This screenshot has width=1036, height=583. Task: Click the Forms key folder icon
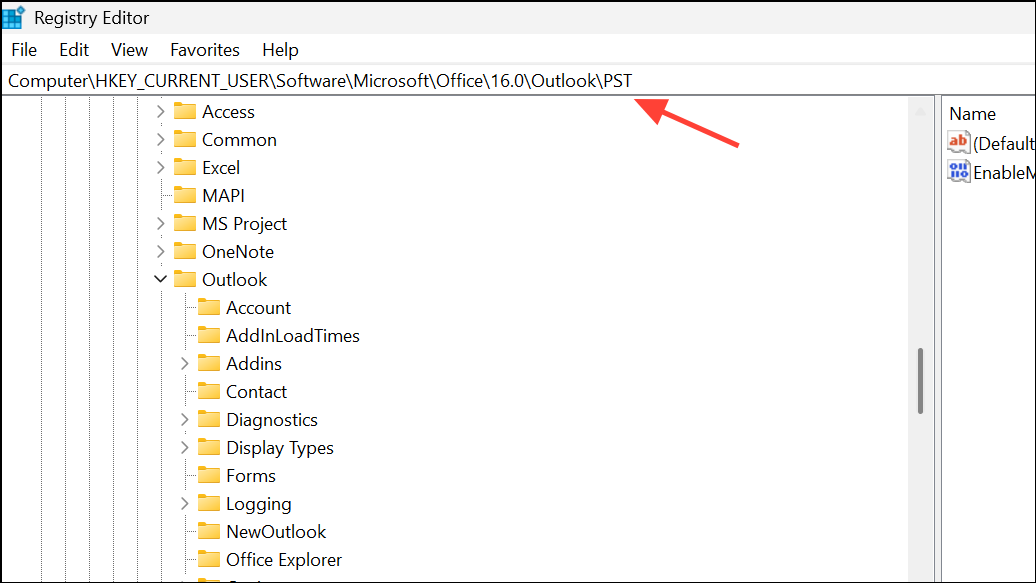pos(209,475)
